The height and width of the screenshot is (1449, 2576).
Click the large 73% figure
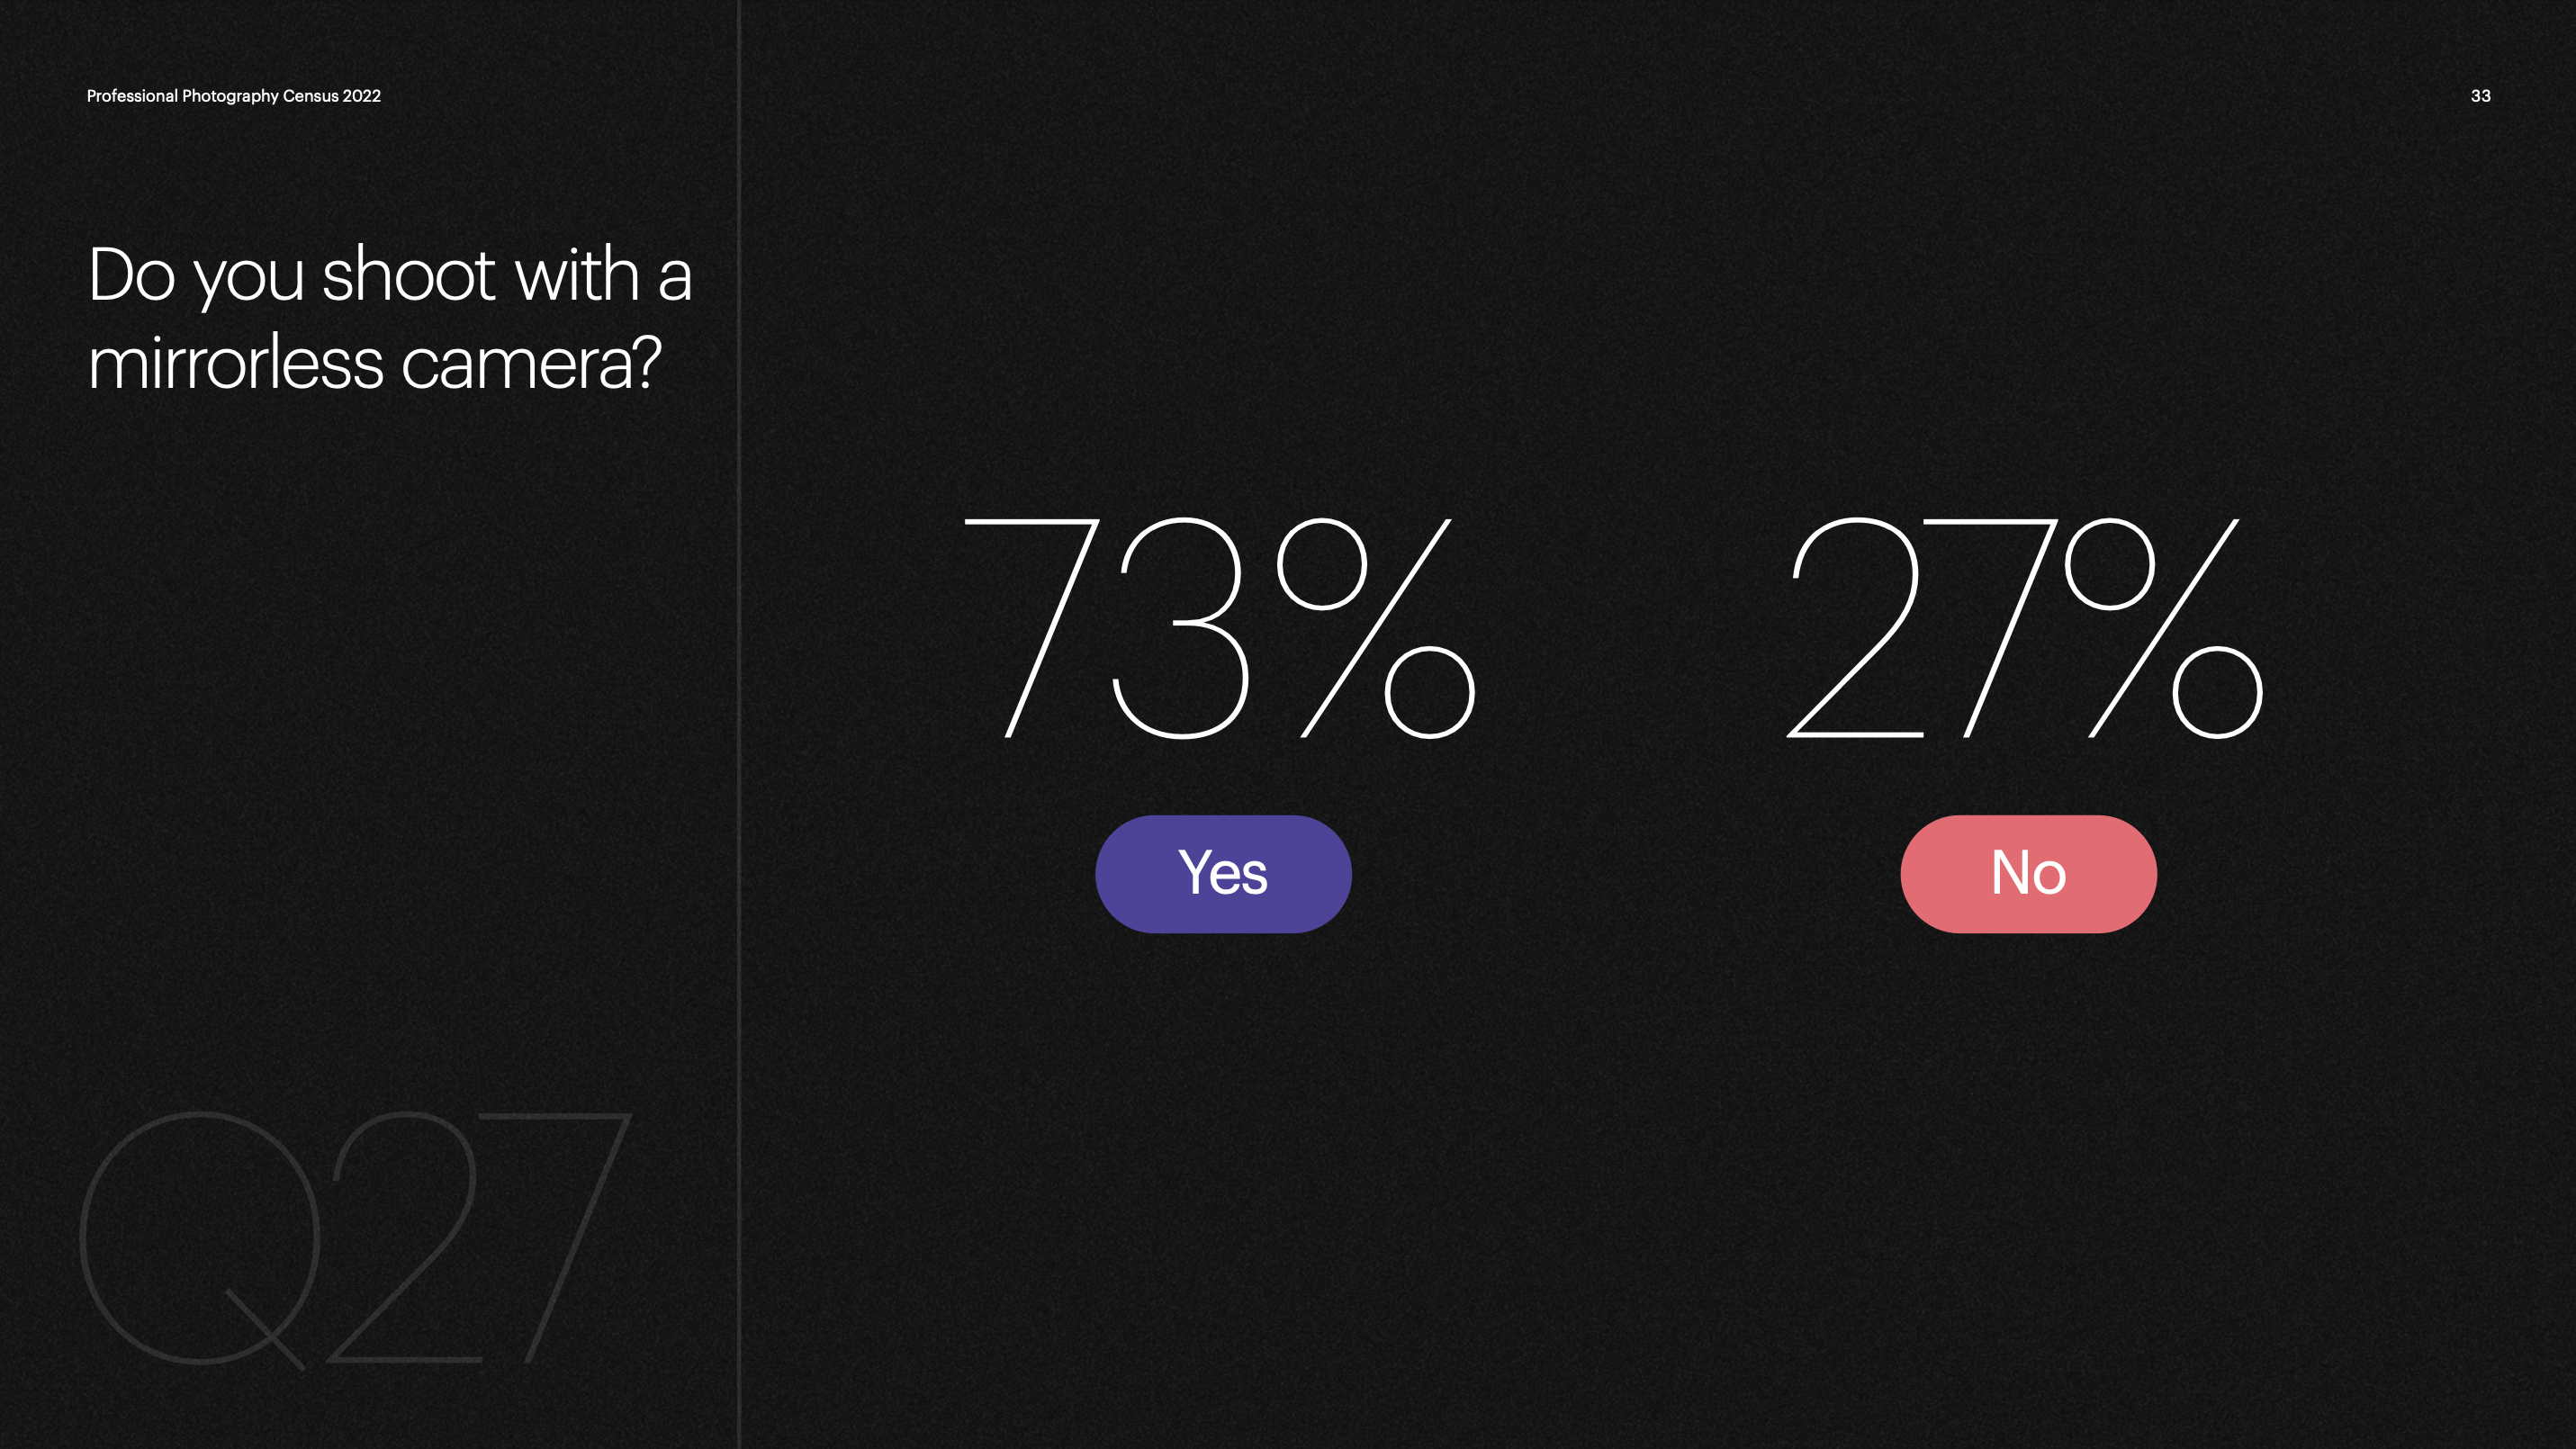point(1219,628)
